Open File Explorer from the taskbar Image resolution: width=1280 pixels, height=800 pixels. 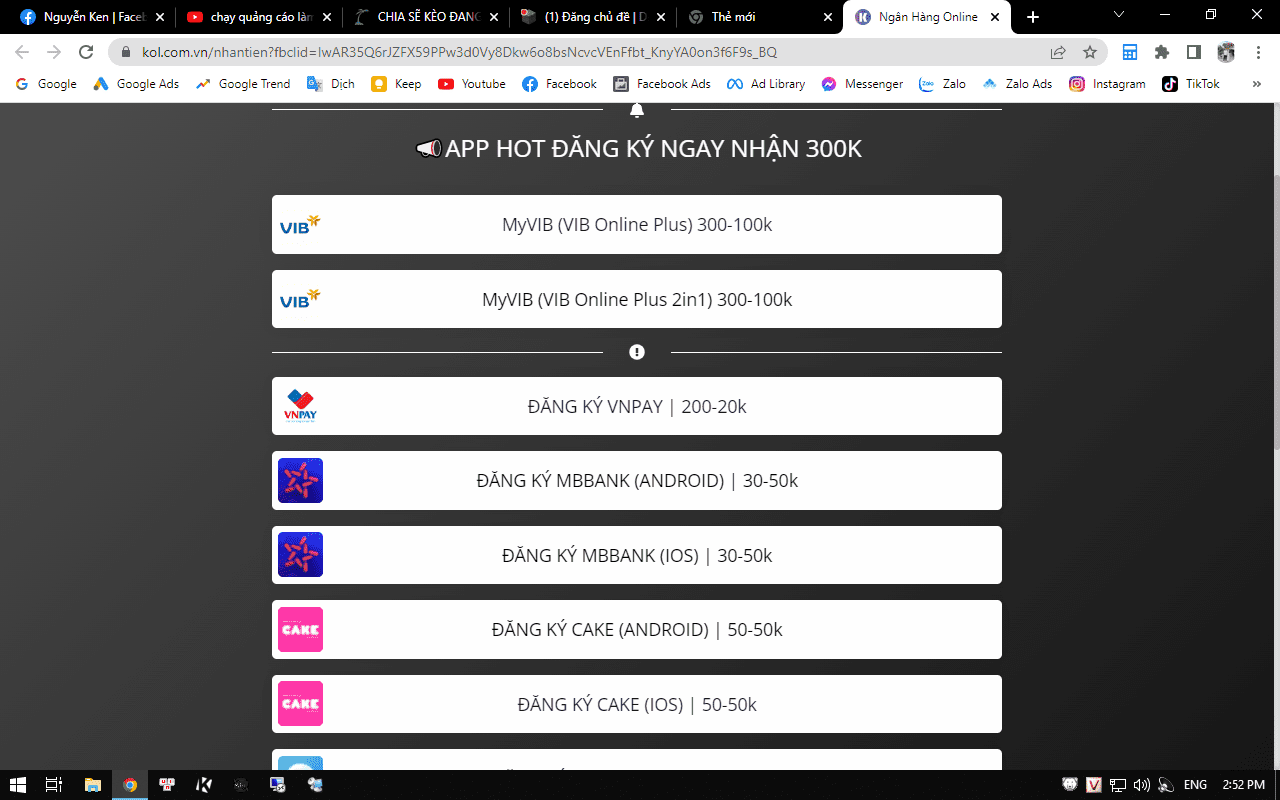[92, 785]
